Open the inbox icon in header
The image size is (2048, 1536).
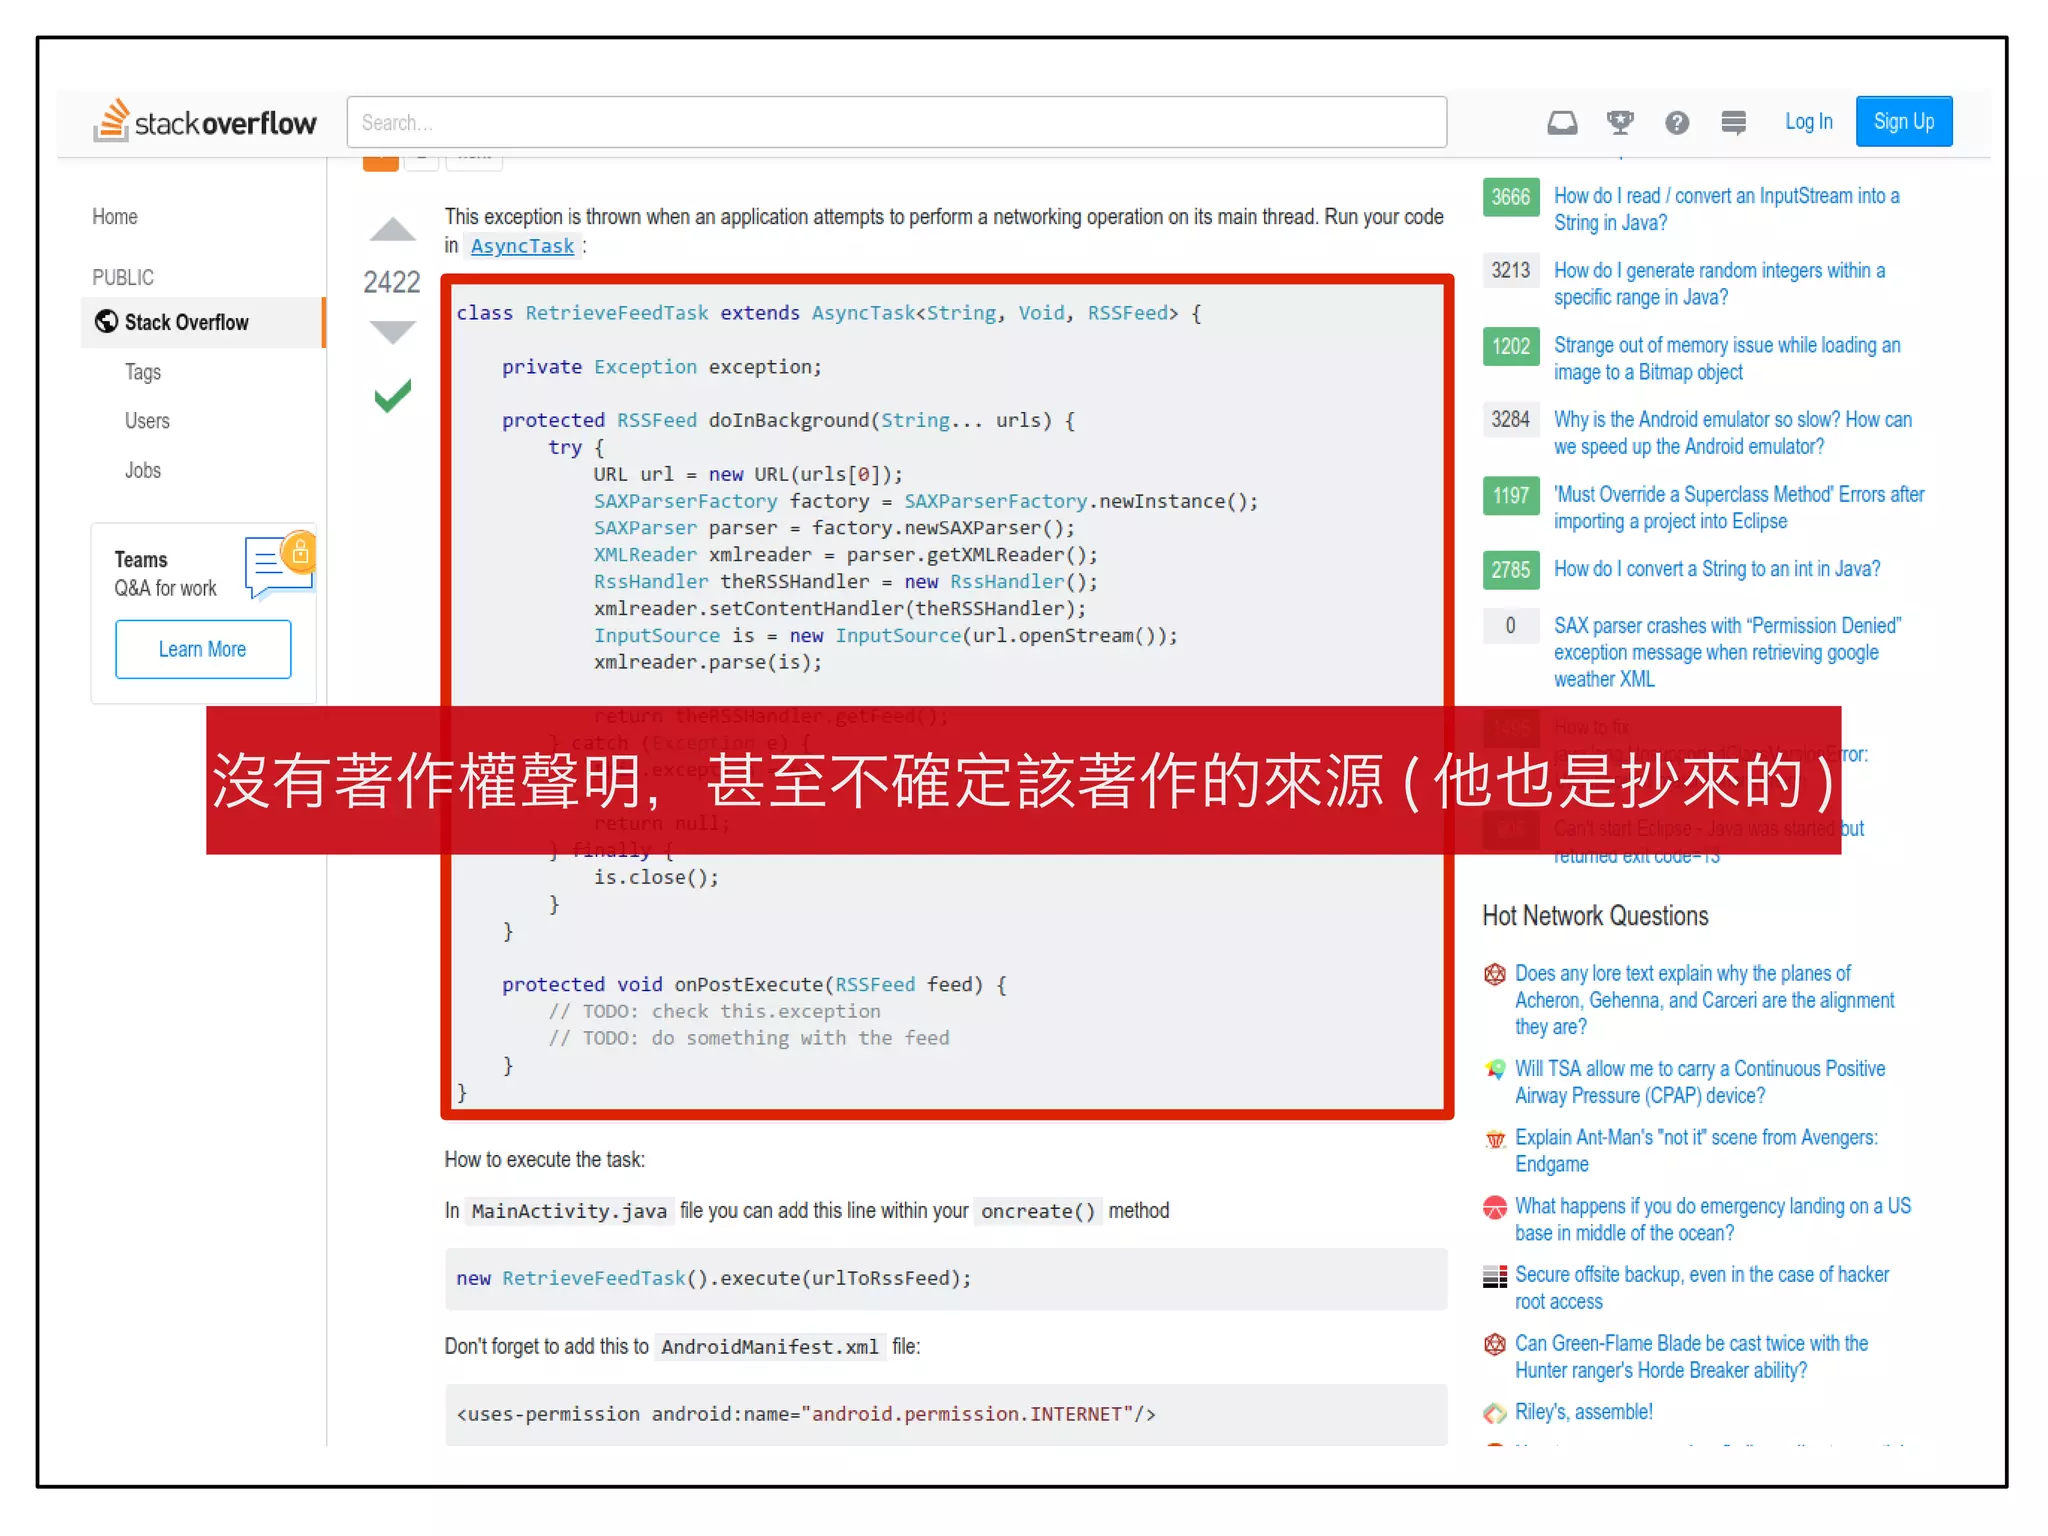1562,122
